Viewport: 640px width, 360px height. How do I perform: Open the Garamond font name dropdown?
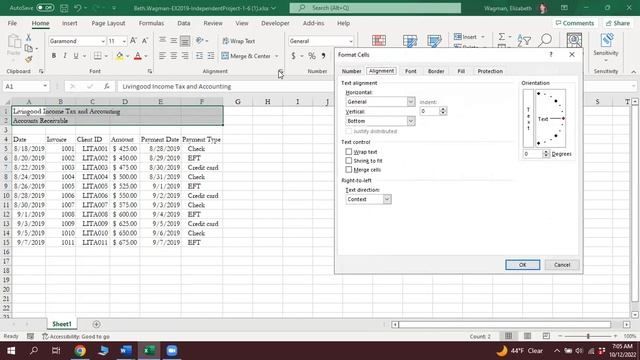[102, 41]
